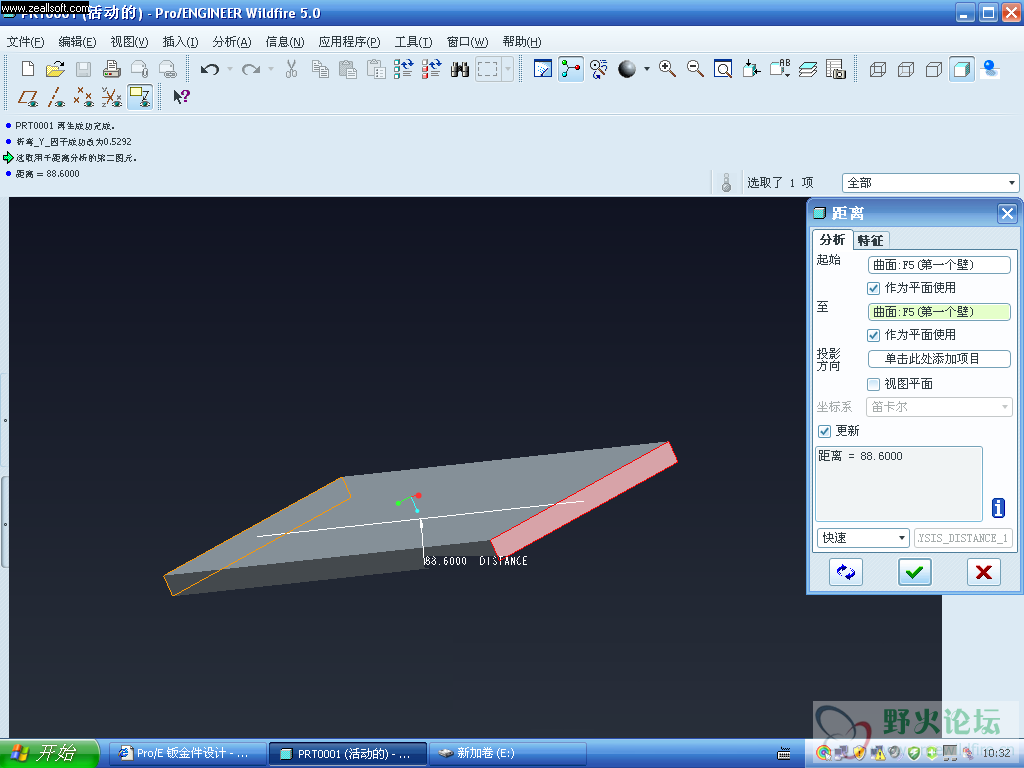Print the model with the printer icon
The width and height of the screenshot is (1024, 768).
click(112, 69)
